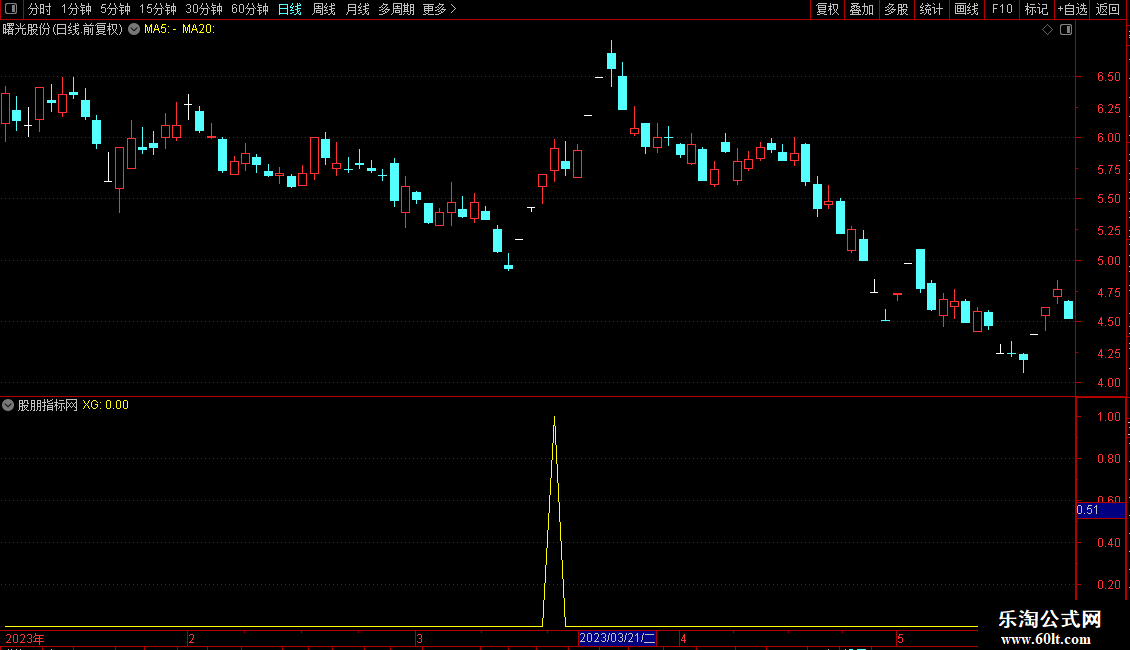Click month 5 on the time axis
The height and width of the screenshot is (650, 1130).
(x=900, y=638)
